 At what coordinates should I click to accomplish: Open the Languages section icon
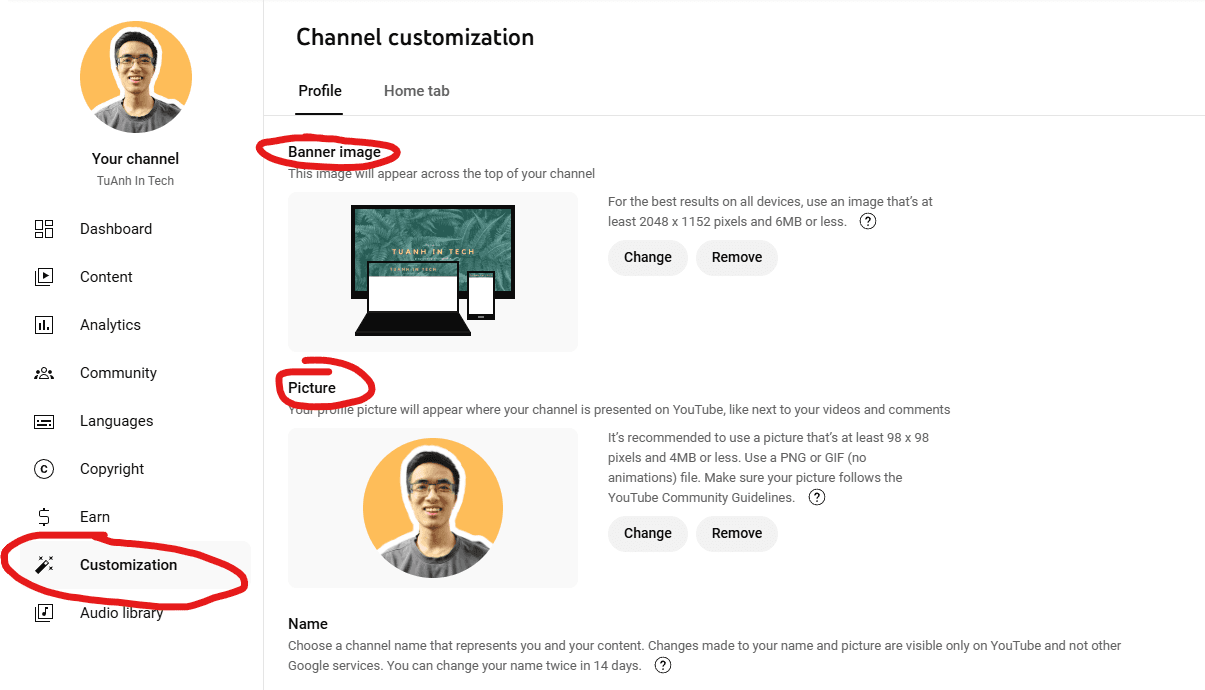click(x=44, y=420)
